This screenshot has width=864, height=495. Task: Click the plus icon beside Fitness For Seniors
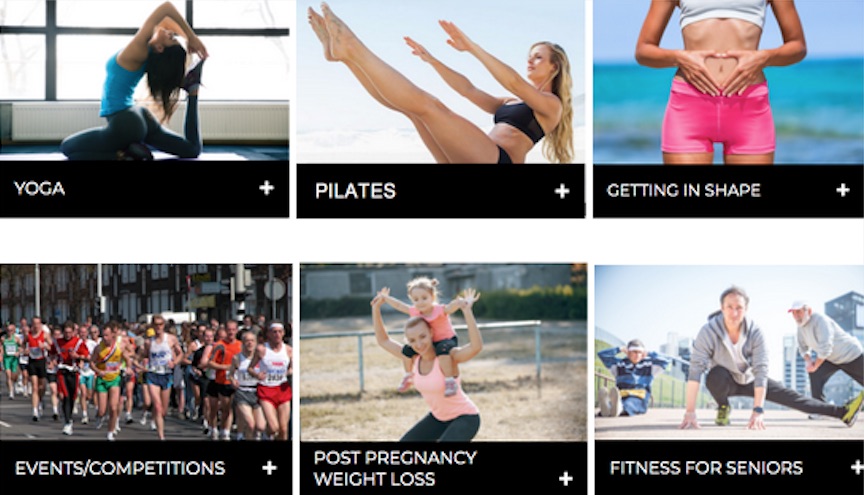[x=857, y=468]
